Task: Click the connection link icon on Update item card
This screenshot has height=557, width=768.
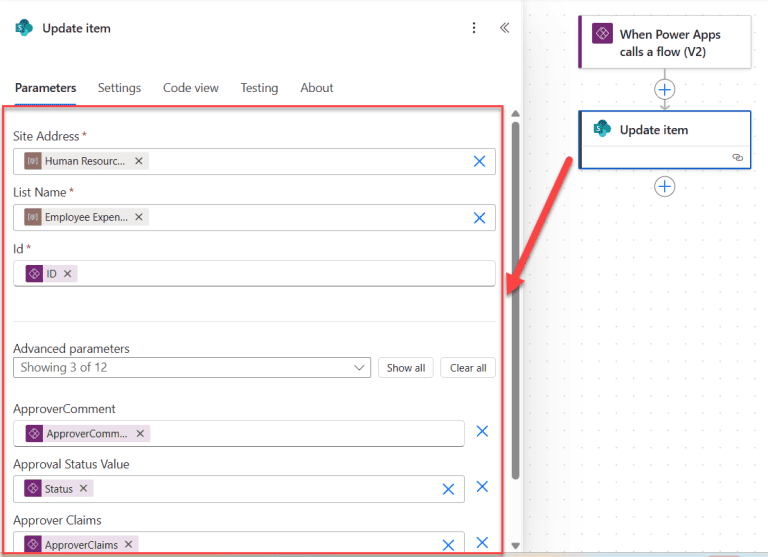Action: [738, 157]
